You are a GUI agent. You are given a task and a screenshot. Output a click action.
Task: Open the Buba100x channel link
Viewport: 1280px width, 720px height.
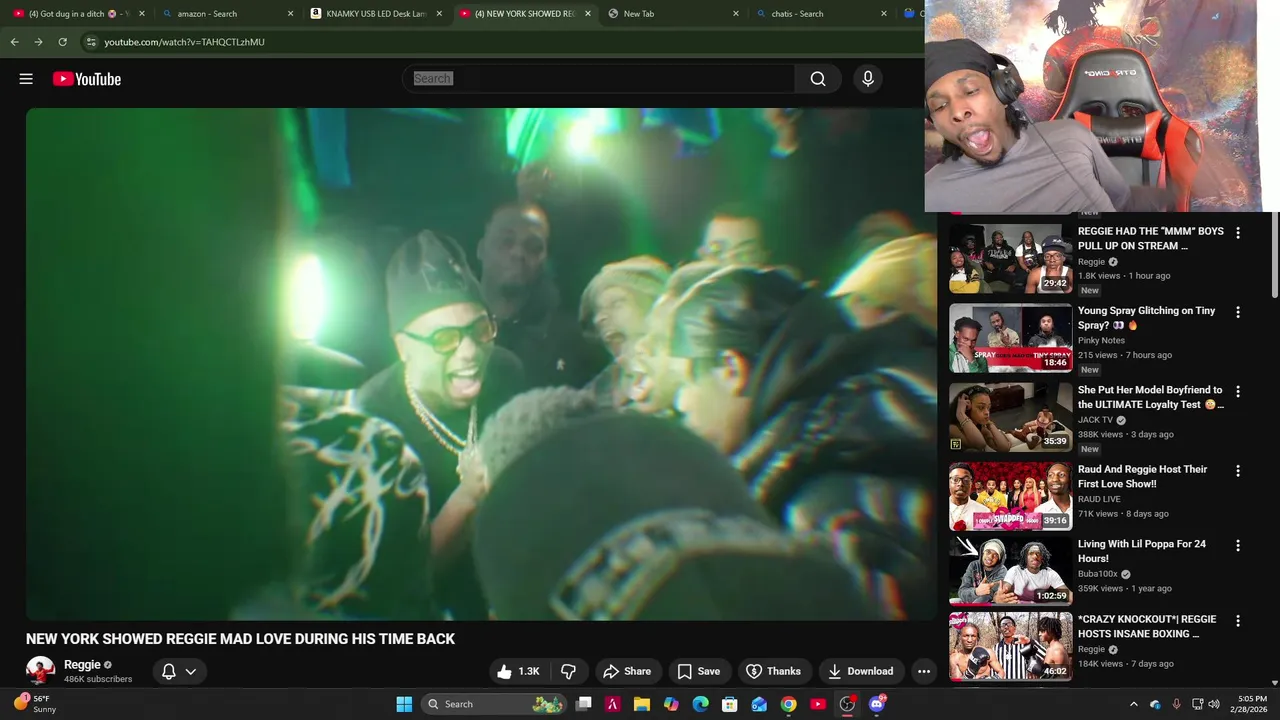(x=1097, y=574)
